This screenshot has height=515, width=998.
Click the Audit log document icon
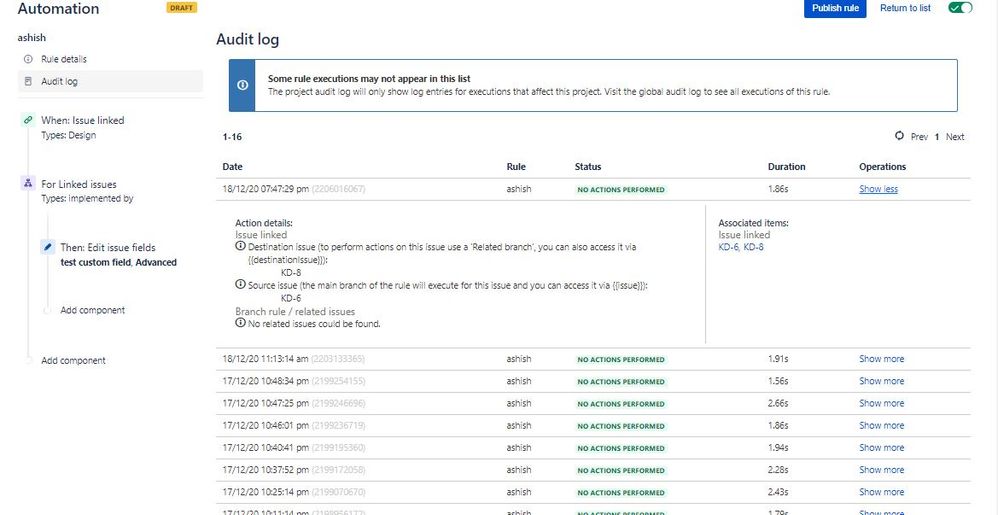click(27, 81)
